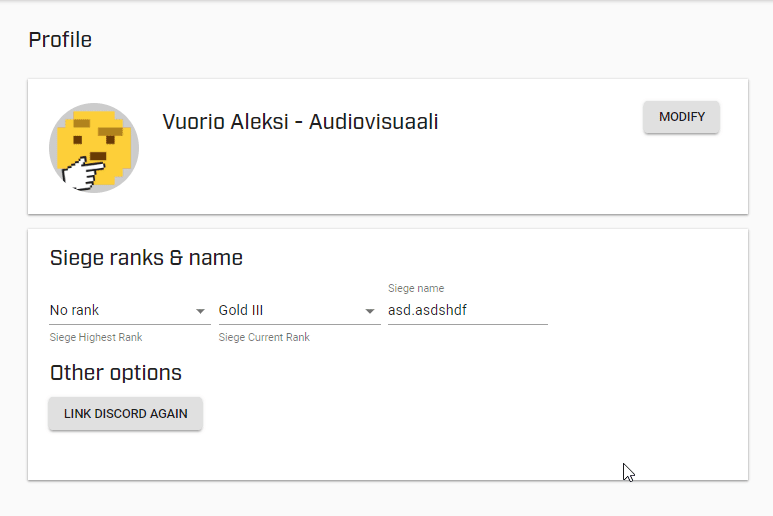The image size is (773, 516).
Task: Click the "Other options" heading
Action: pyautogui.click(x=116, y=373)
